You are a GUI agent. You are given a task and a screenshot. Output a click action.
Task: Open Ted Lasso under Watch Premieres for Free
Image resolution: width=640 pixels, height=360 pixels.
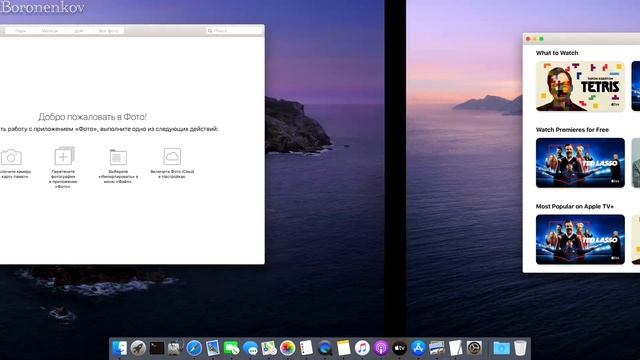coord(580,163)
